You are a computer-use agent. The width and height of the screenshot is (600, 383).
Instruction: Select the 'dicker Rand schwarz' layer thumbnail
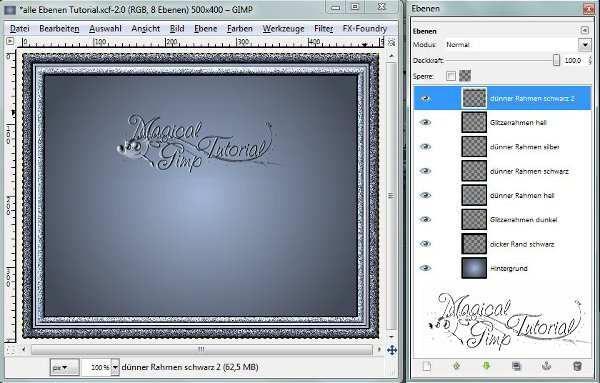[474, 244]
